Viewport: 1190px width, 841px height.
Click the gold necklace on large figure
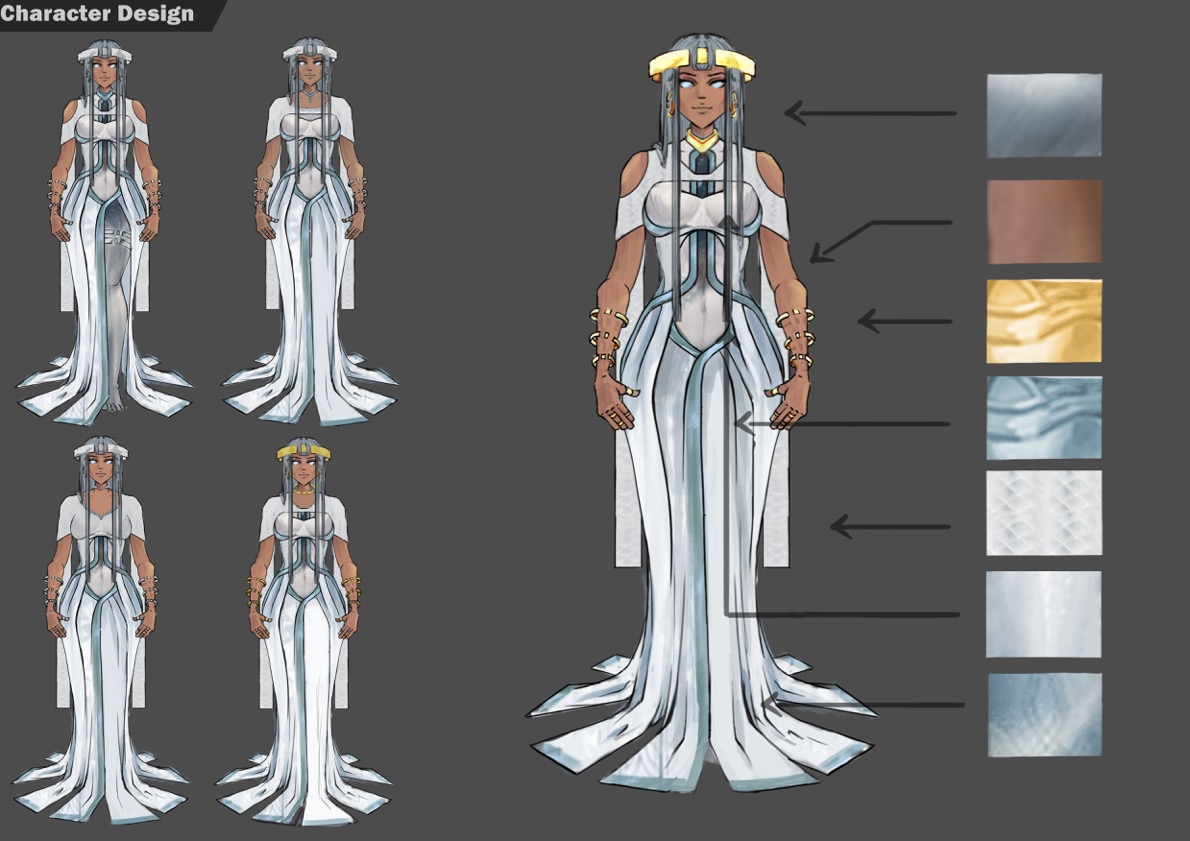703,140
